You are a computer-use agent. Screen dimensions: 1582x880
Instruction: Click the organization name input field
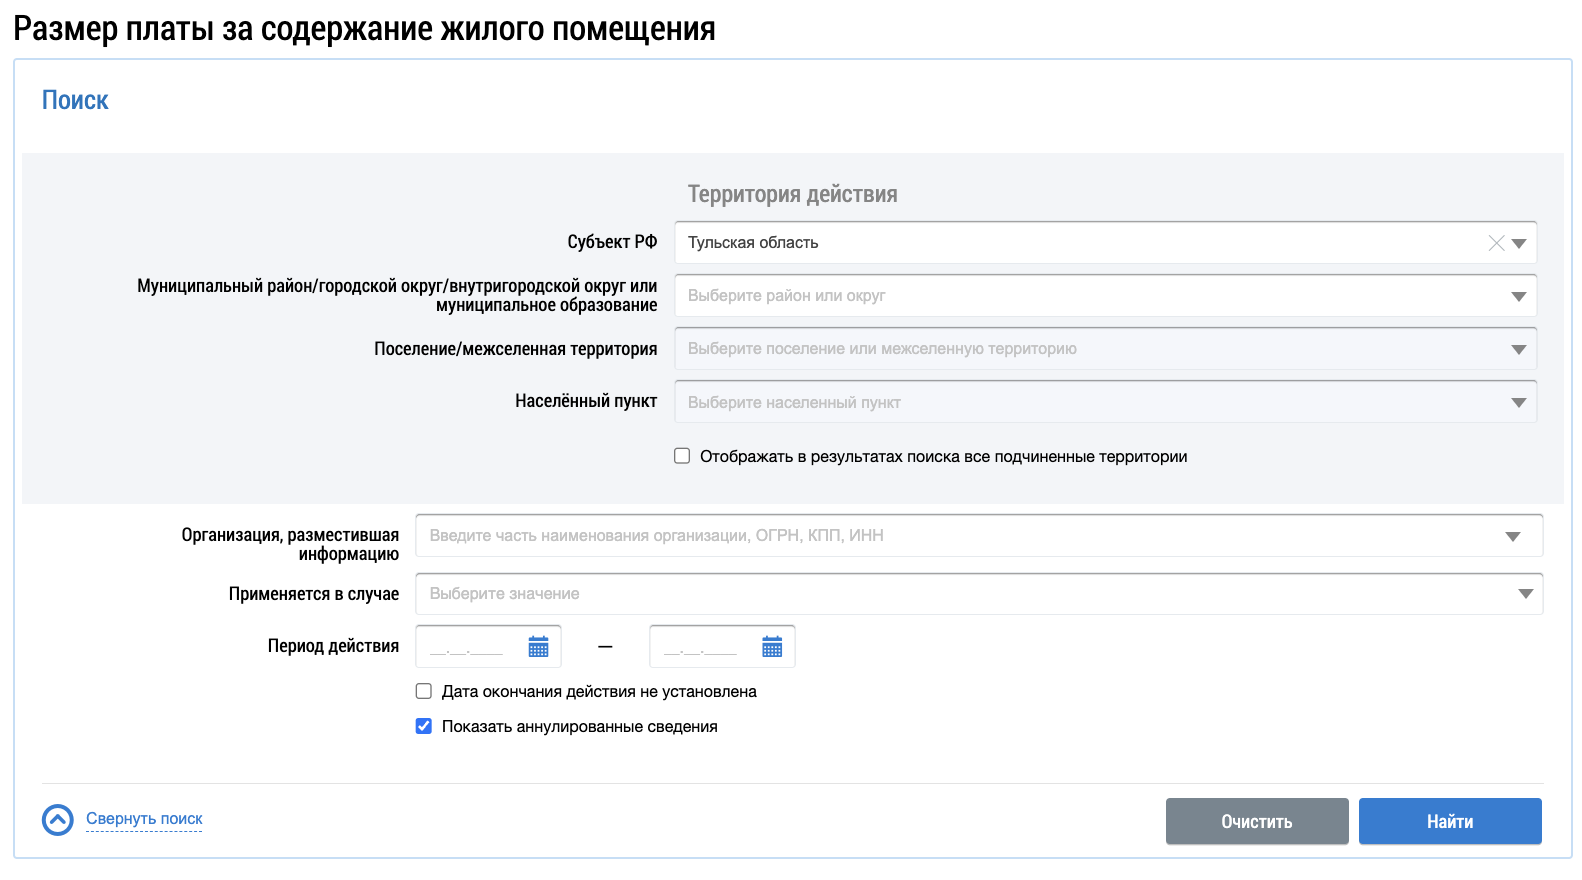[x=960, y=536]
